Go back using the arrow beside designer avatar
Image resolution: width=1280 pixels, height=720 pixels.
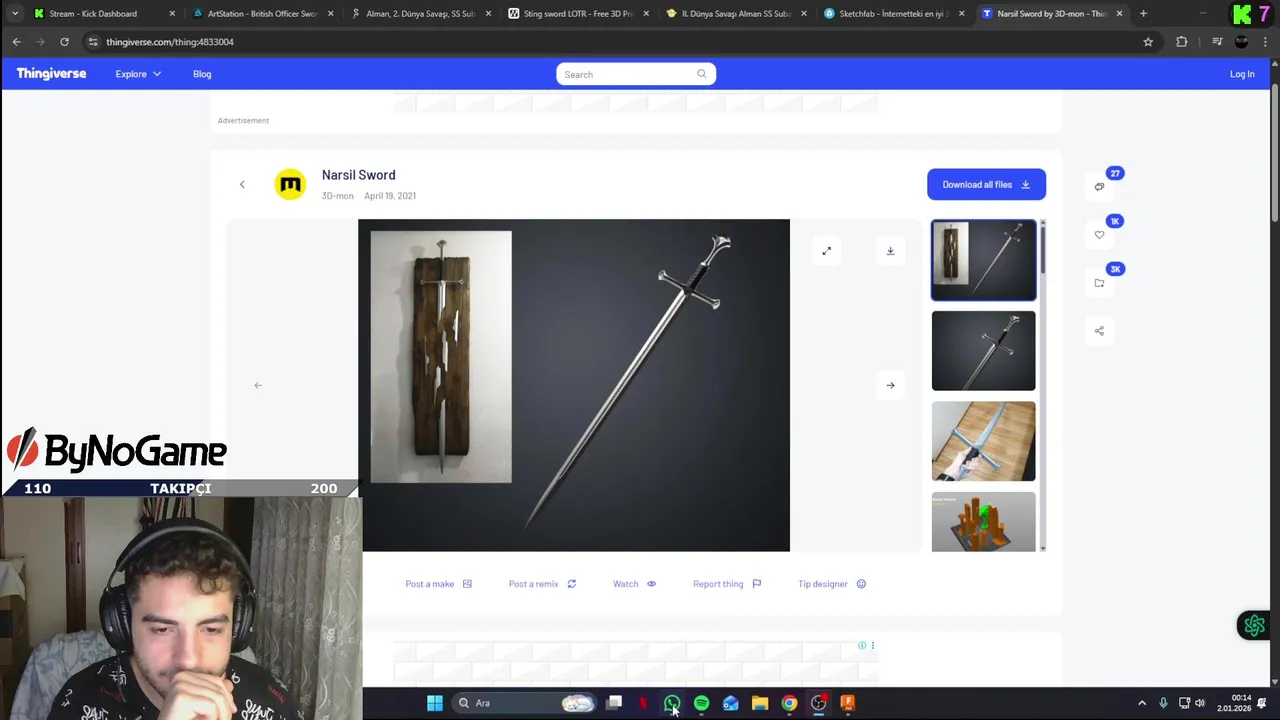click(242, 184)
